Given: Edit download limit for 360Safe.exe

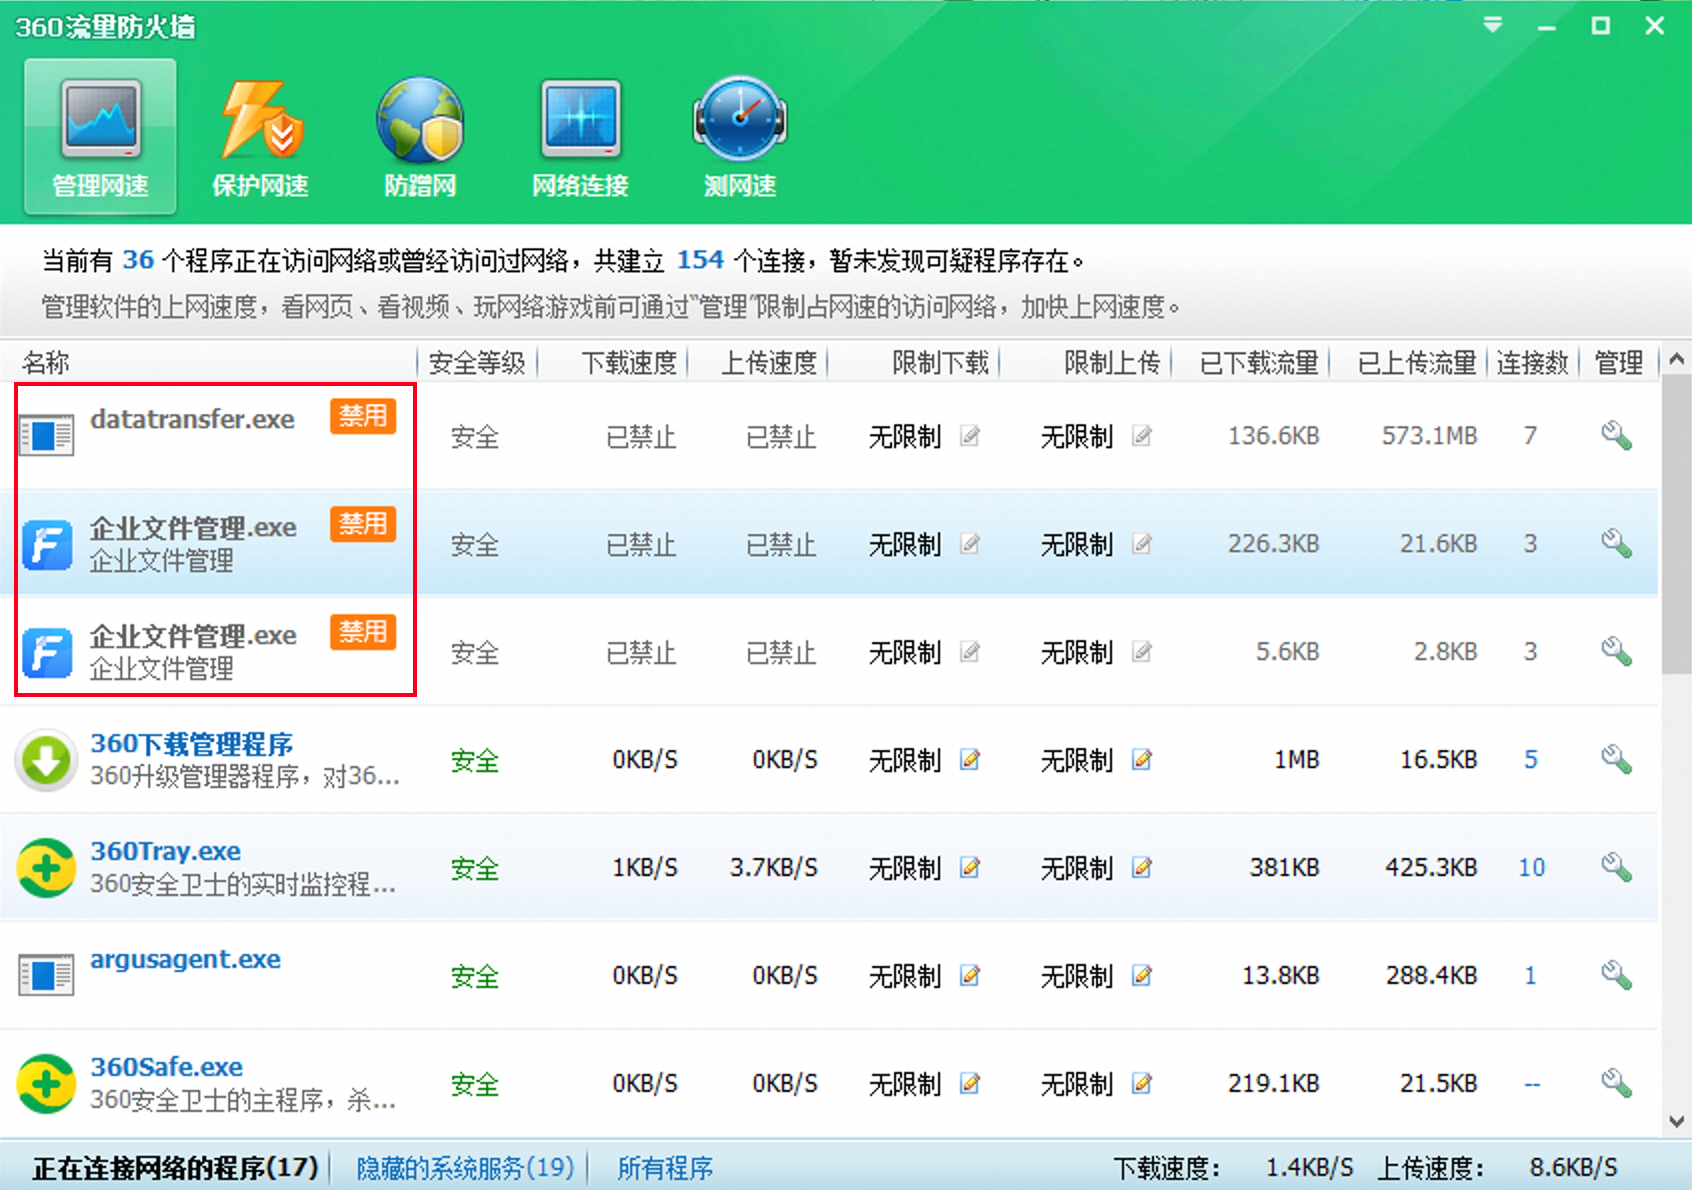Looking at the screenshot, I should [x=970, y=1083].
